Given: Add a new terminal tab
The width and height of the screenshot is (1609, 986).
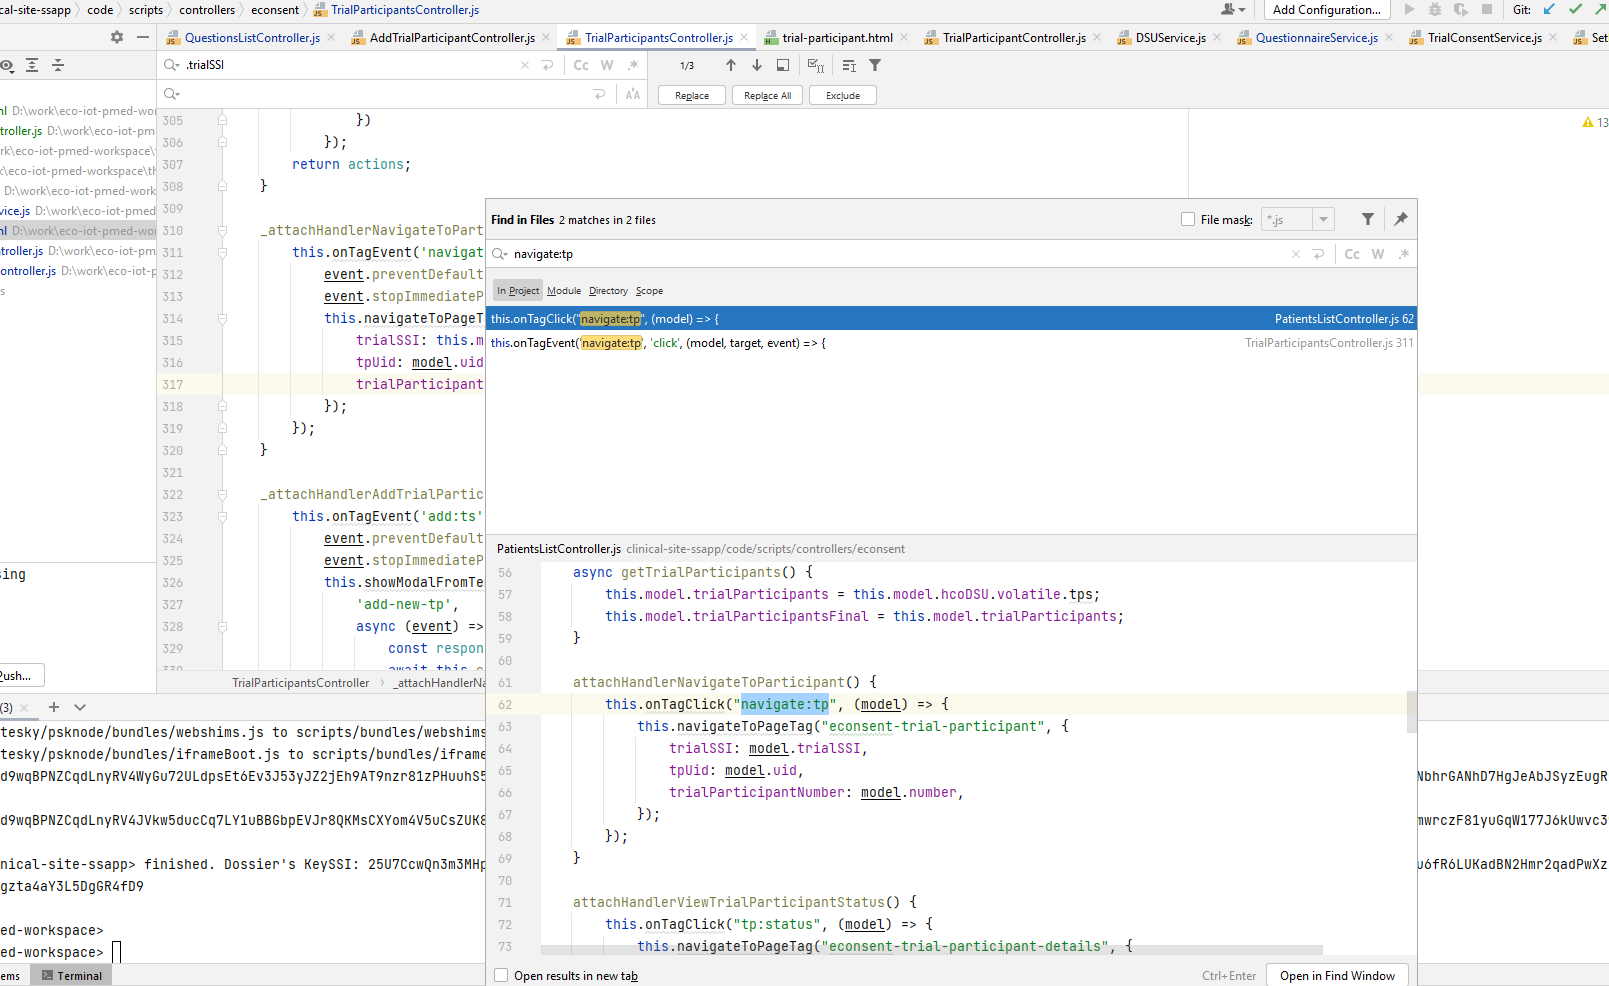Looking at the screenshot, I should pyautogui.click(x=54, y=707).
